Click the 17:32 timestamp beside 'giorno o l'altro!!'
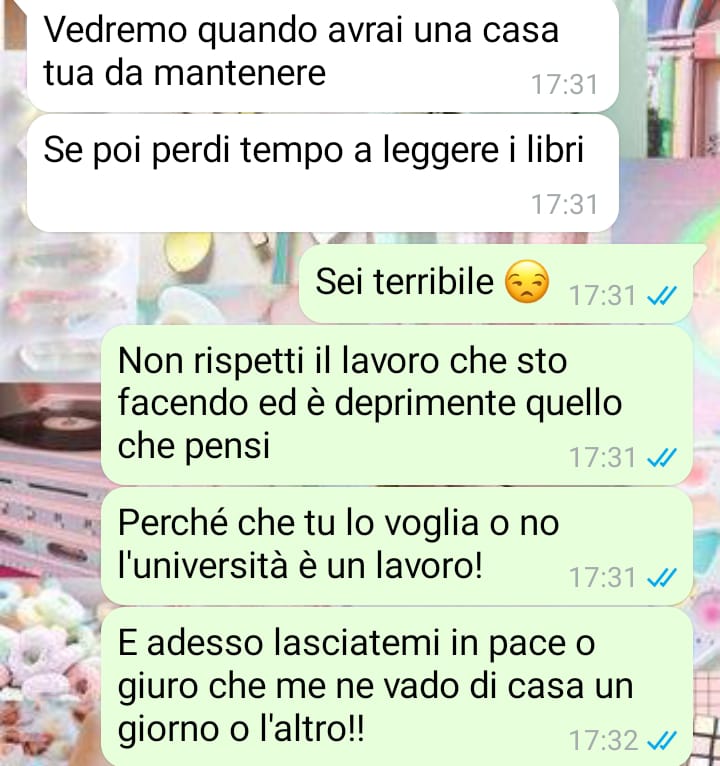The image size is (720, 766). click(x=604, y=740)
